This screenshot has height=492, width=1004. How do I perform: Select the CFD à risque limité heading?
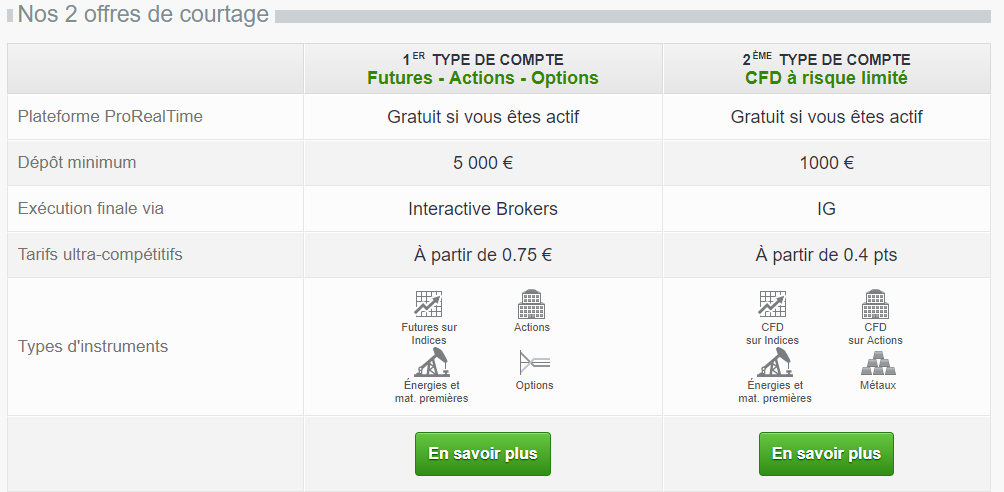point(826,78)
